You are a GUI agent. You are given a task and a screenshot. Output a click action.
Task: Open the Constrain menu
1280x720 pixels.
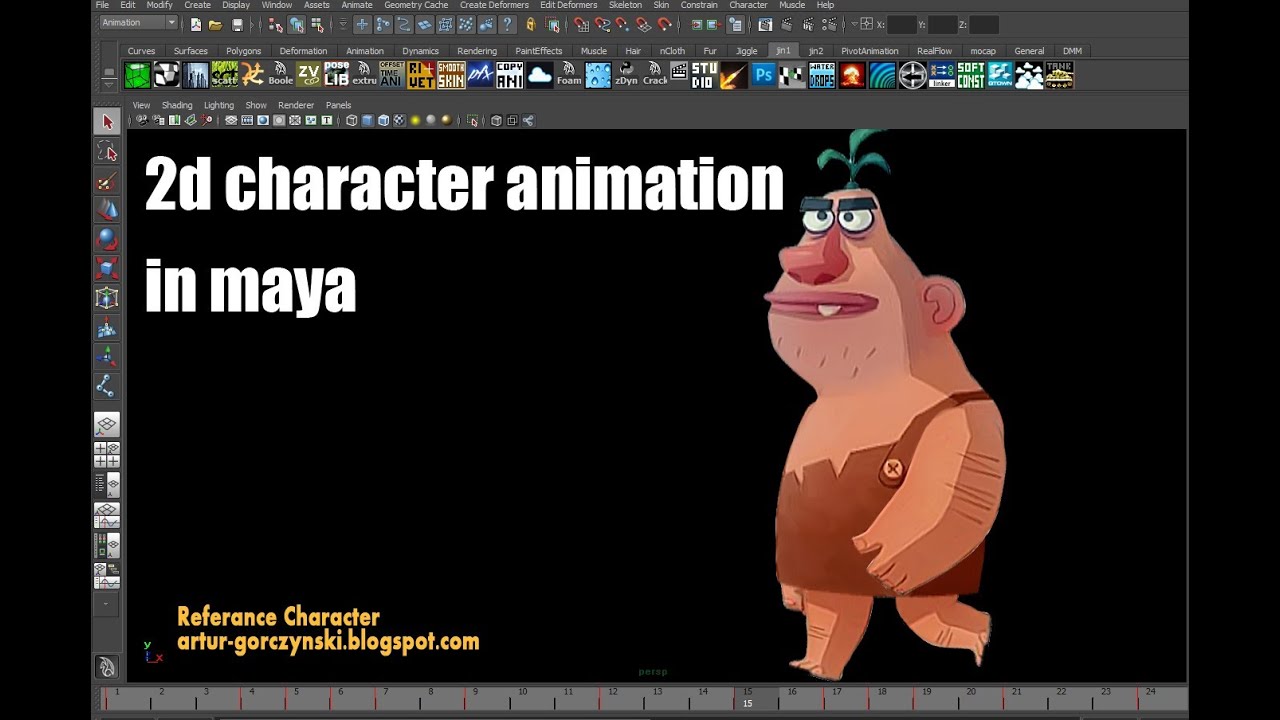(699, 5)
